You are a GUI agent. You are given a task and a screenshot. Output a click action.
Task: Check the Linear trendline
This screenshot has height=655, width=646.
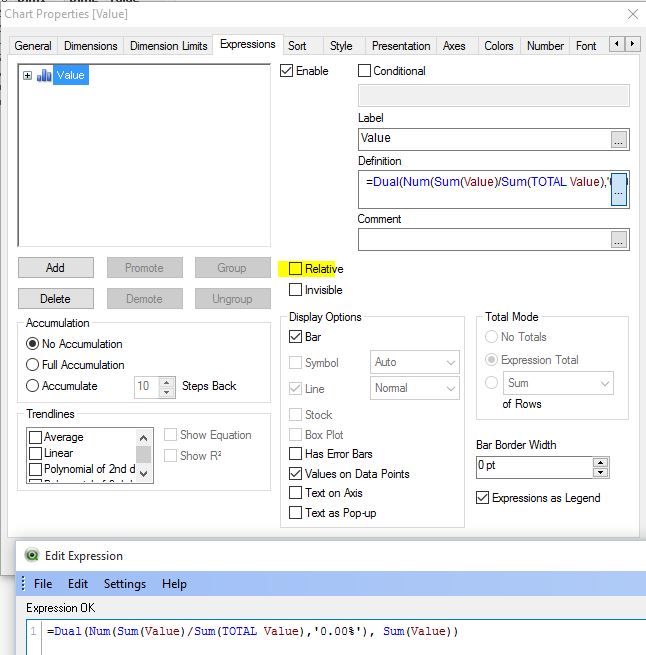point(36,453)
